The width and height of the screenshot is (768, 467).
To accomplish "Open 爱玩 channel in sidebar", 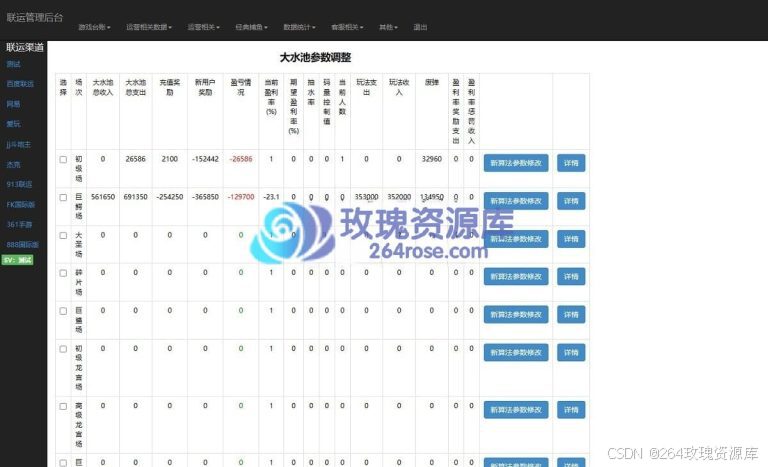I will point(13,124).
